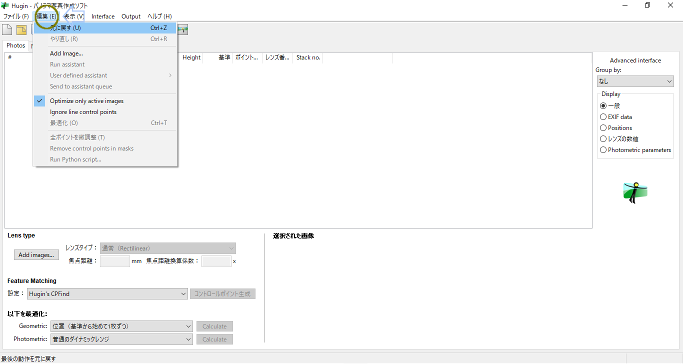
Task: Select Add Image... from the edit menu
Action: (x=105, y=53)
